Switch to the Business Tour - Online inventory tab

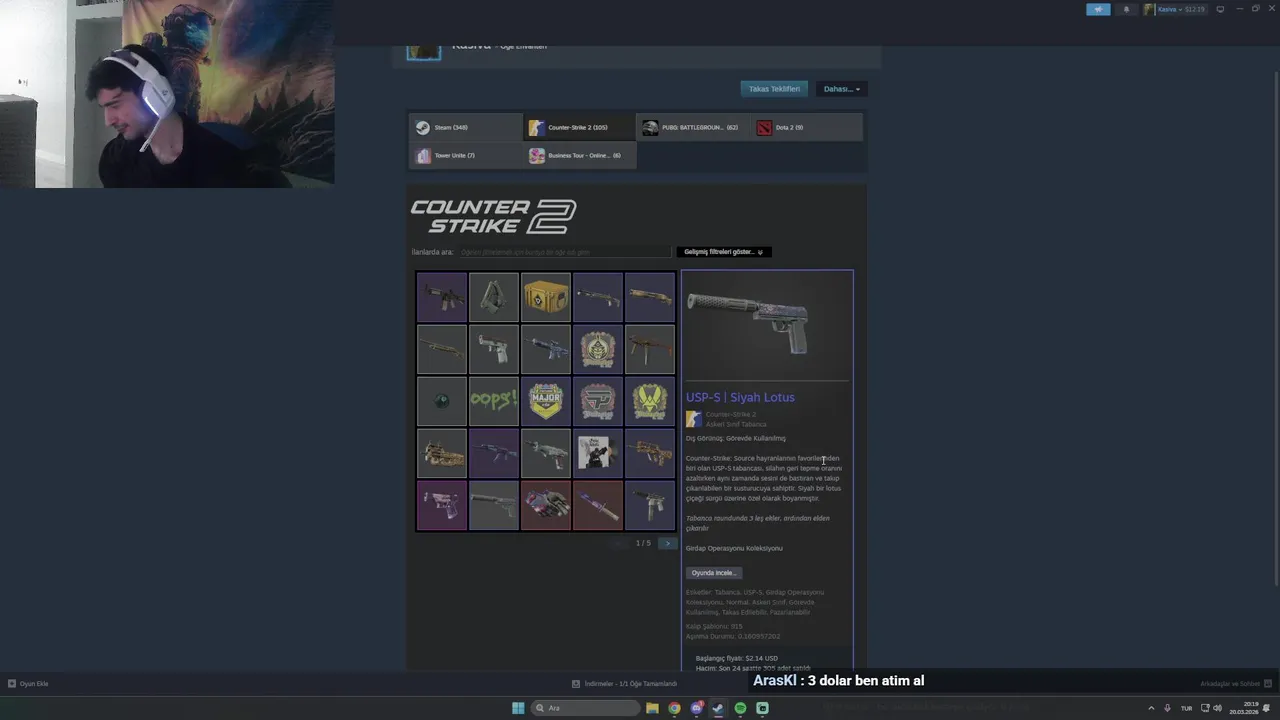pos(579,156)
